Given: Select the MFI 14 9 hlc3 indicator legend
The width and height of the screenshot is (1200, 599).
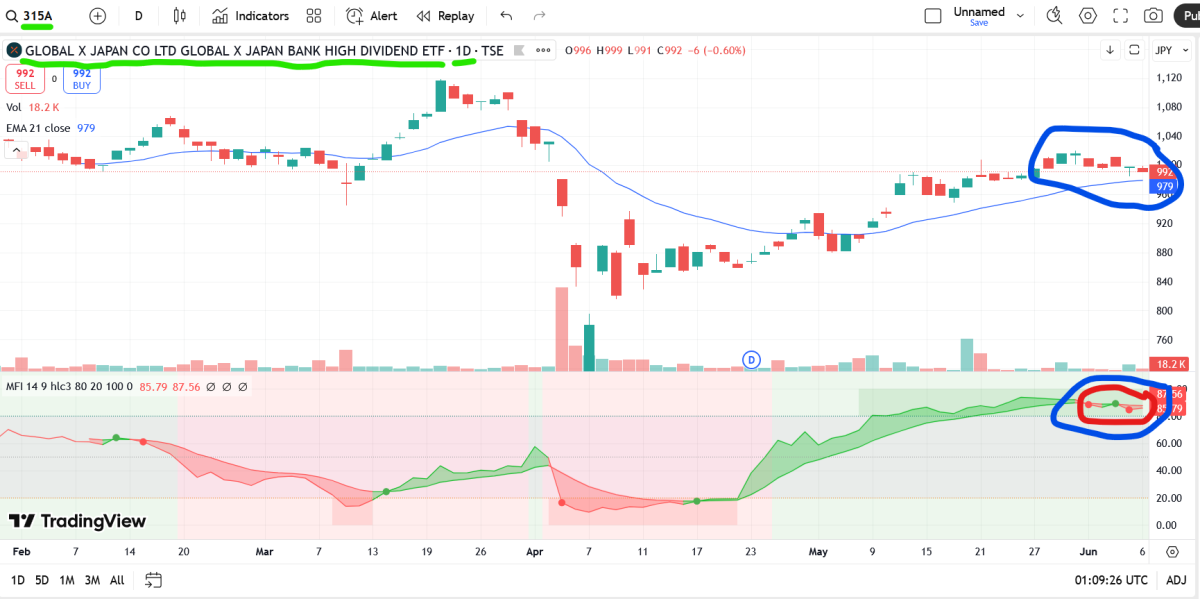Looking at the screenshot, I should pyautogui.click(x=70, y=386).
